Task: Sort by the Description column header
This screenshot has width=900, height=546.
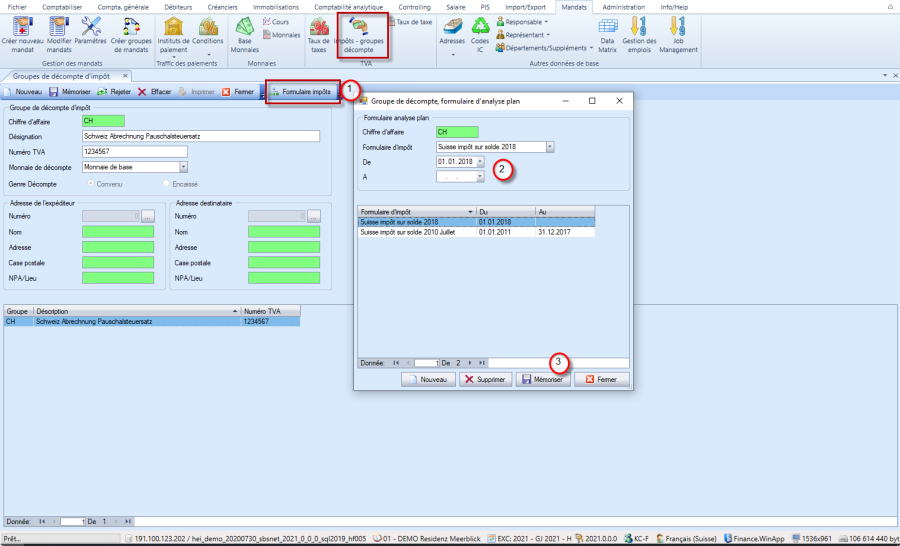Action: (137, 311)
